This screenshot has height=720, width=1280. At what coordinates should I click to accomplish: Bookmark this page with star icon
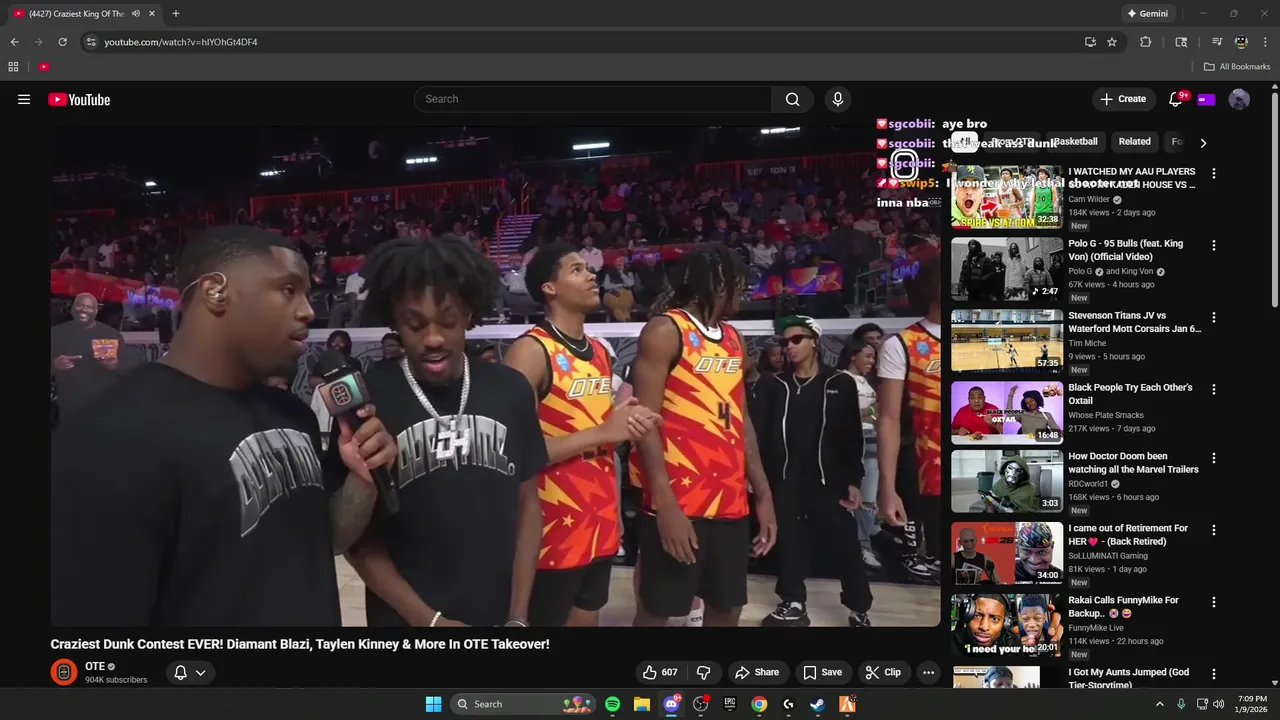pos(1112,42)
